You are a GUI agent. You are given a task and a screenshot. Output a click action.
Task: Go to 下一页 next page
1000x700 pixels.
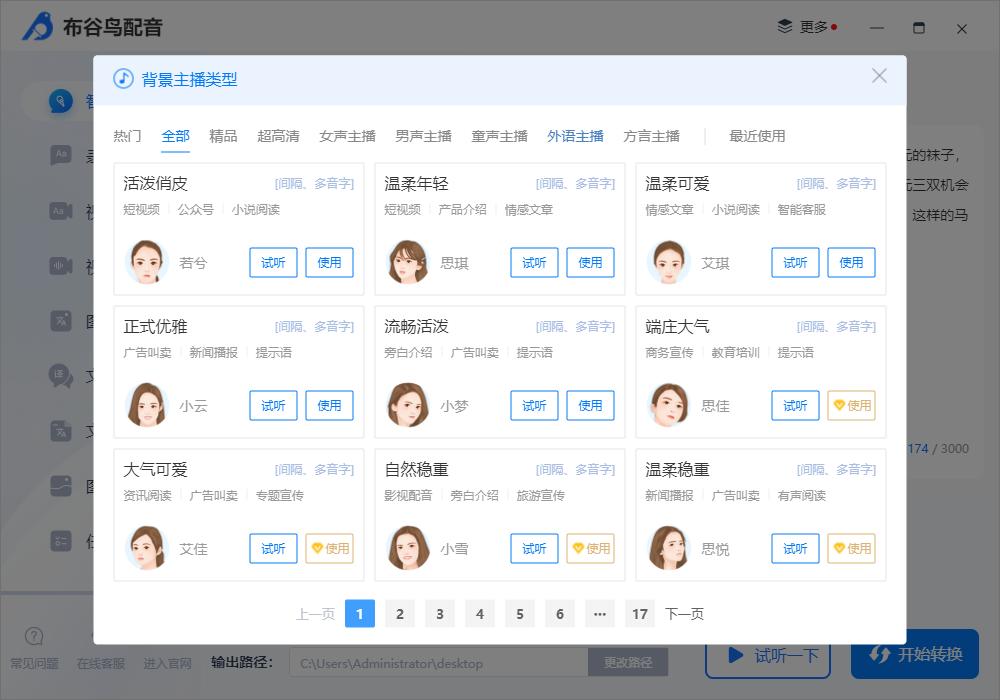click(x=684, y=614)
